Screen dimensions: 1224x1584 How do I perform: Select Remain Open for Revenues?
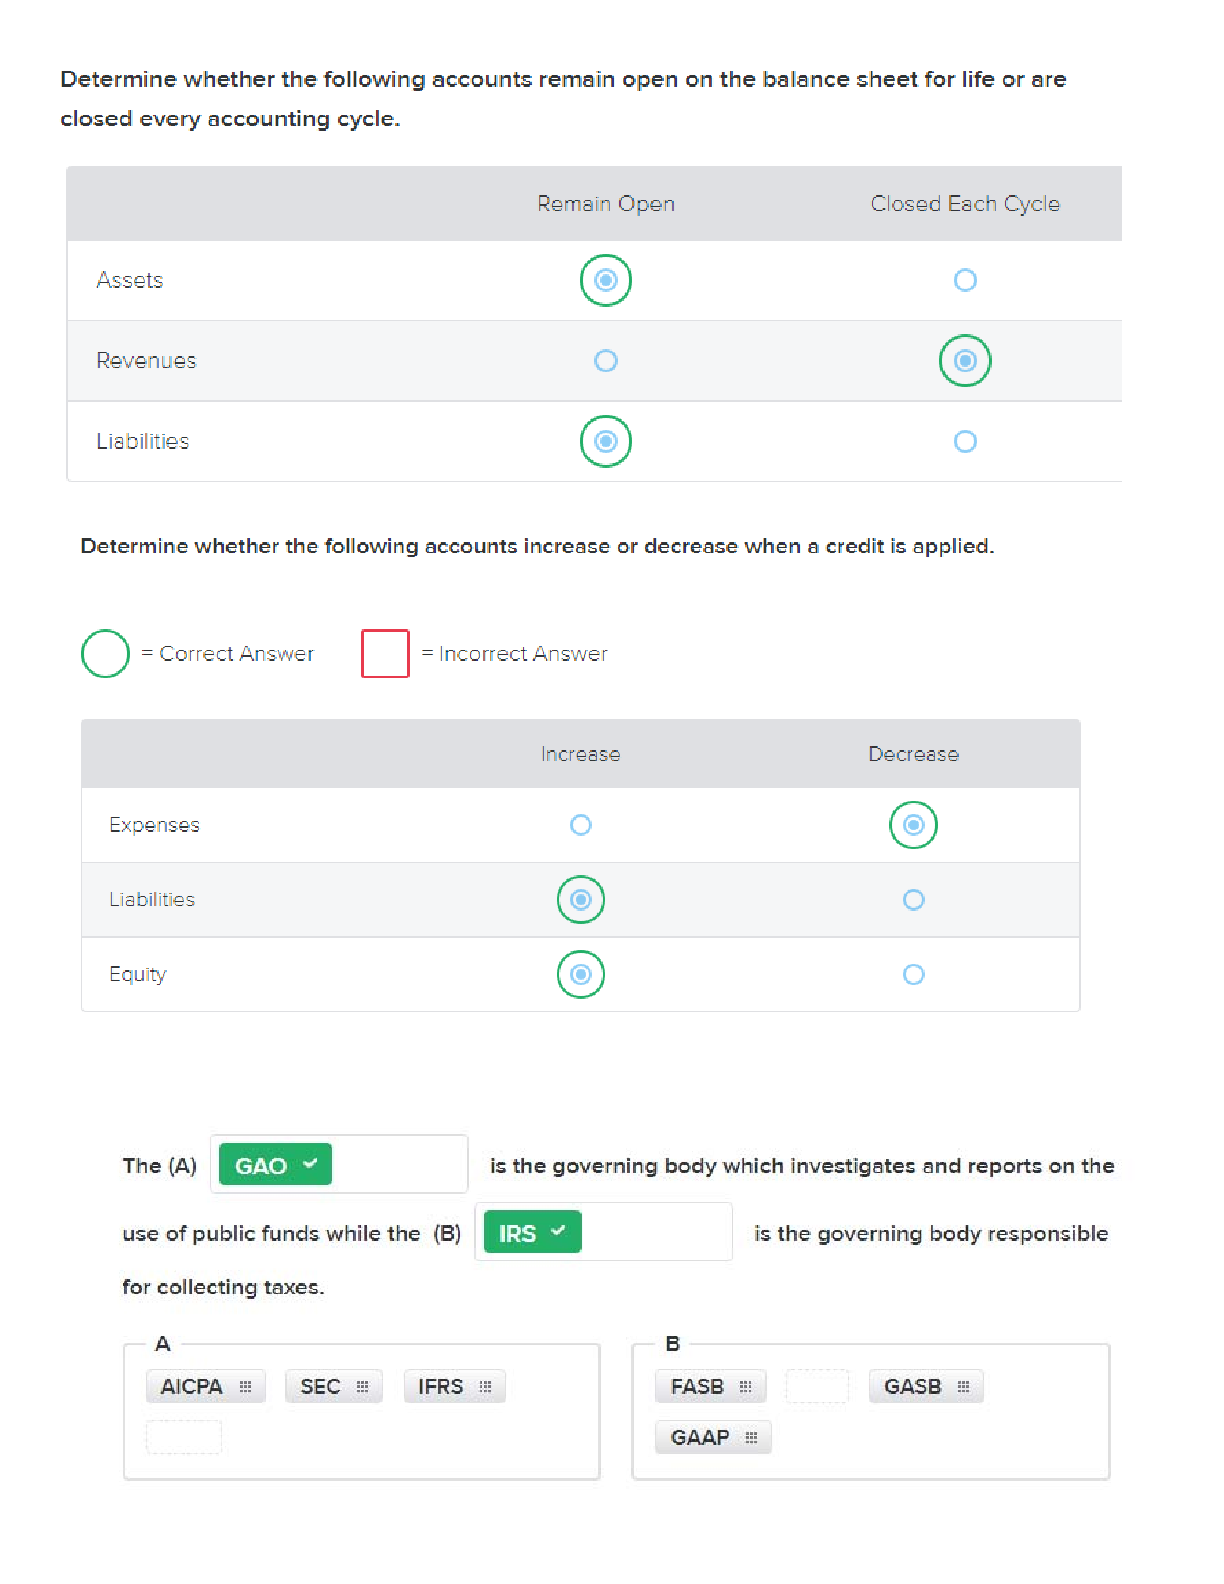coord(606,361)
